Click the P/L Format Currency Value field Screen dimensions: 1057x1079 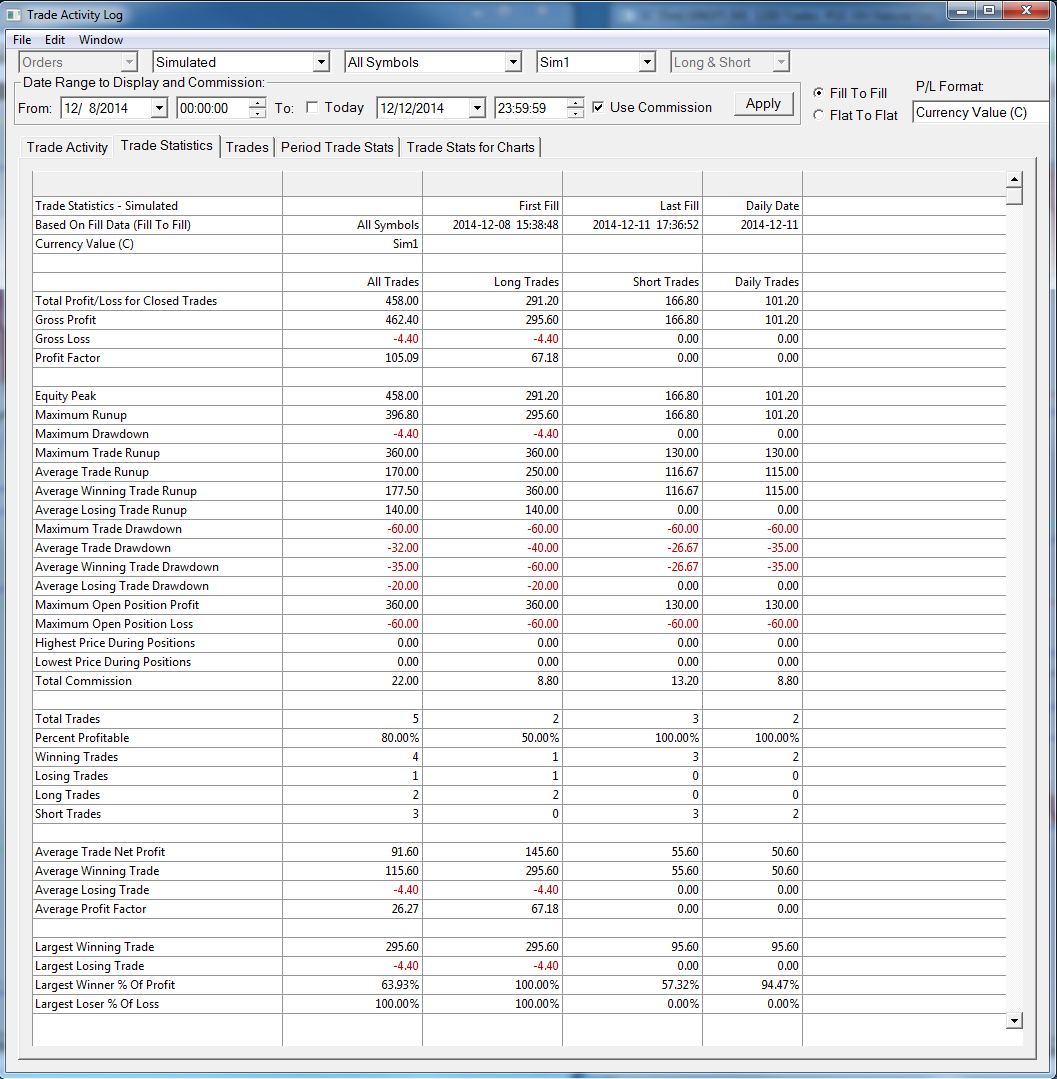click(x=982, y=112)
